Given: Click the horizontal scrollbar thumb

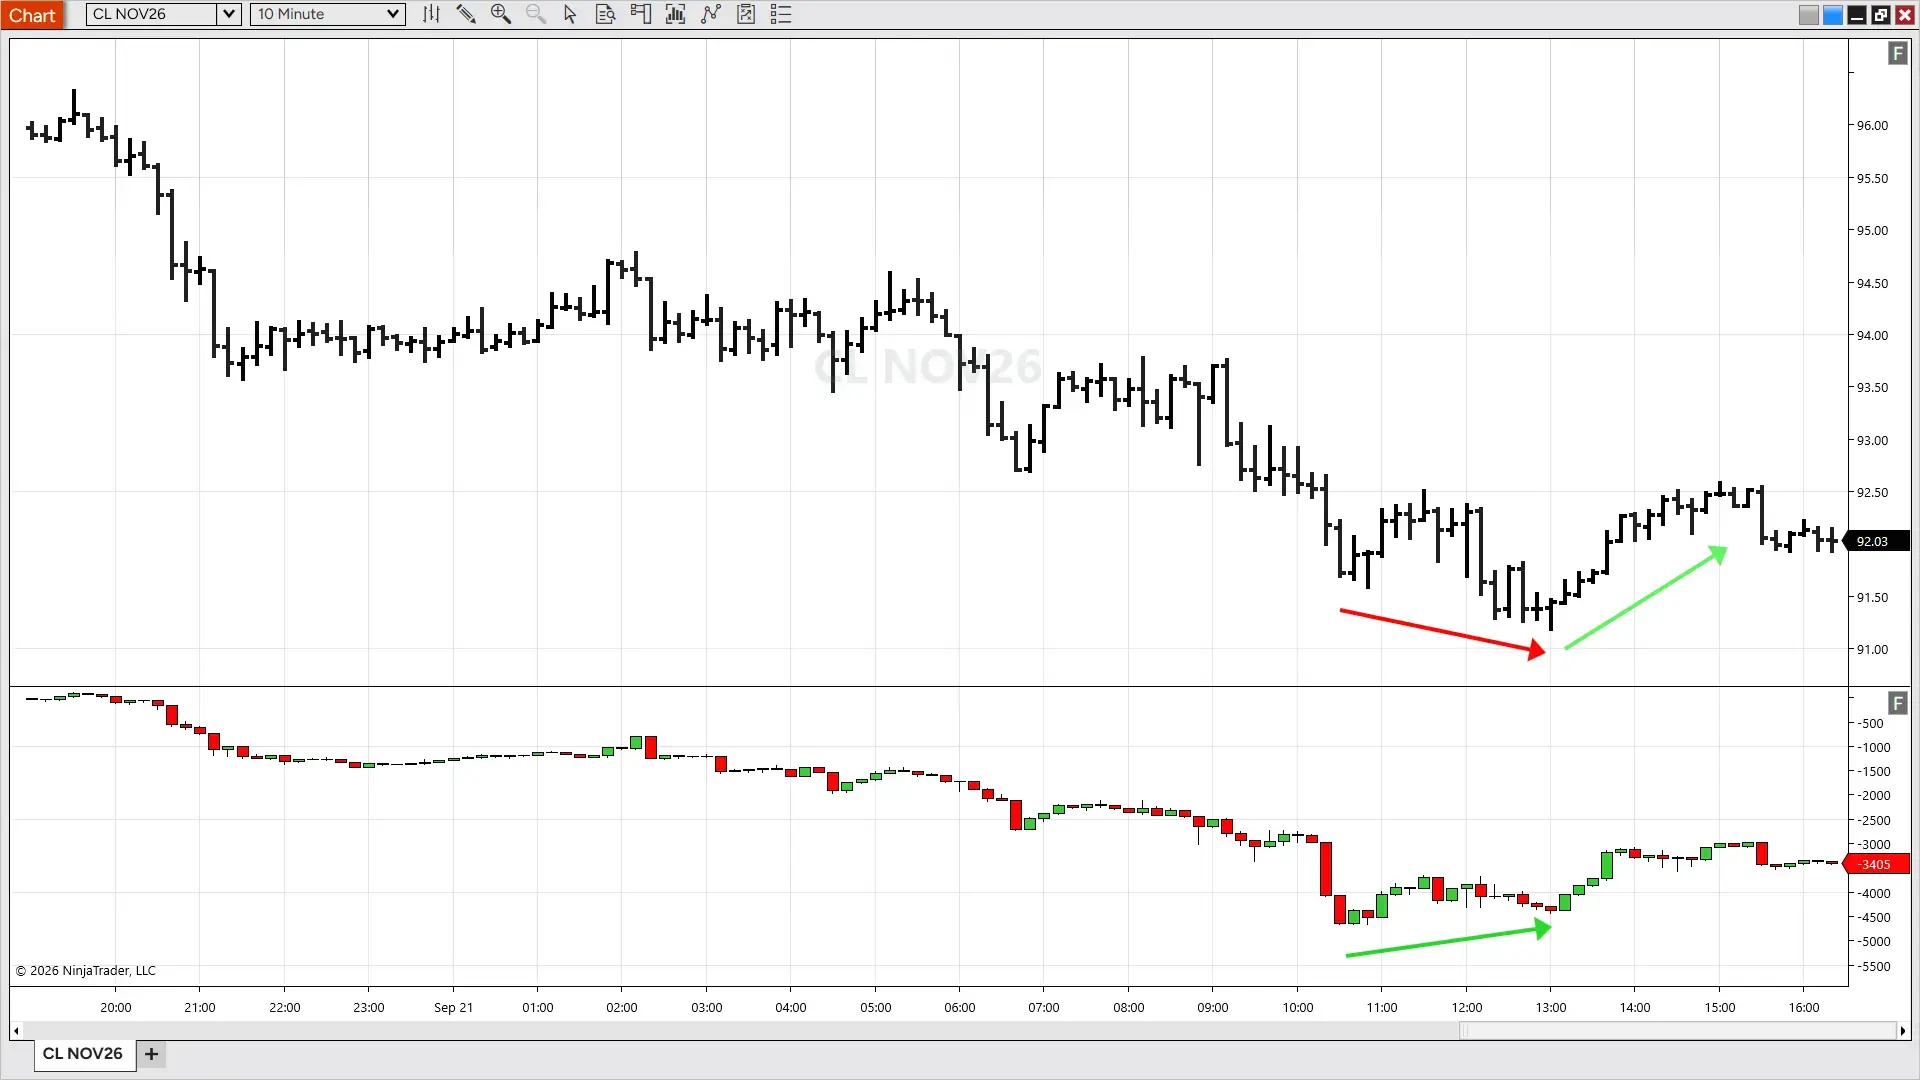Looking at the screenshot, I should pos(1678,1031).
